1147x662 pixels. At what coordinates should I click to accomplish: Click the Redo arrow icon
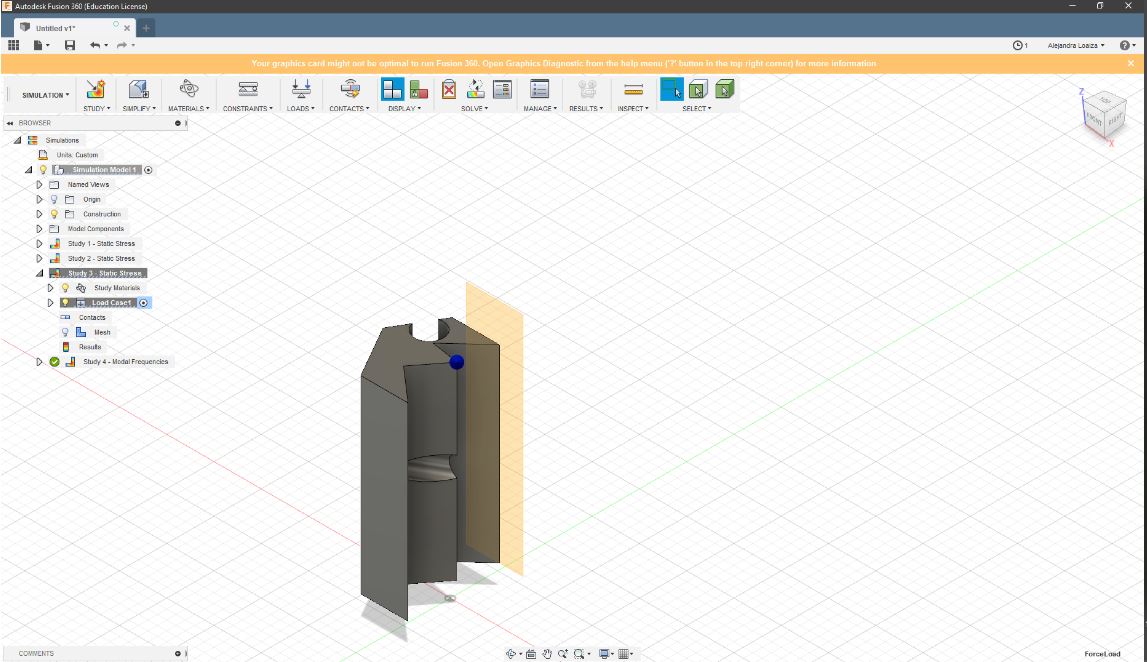(121, 45)
